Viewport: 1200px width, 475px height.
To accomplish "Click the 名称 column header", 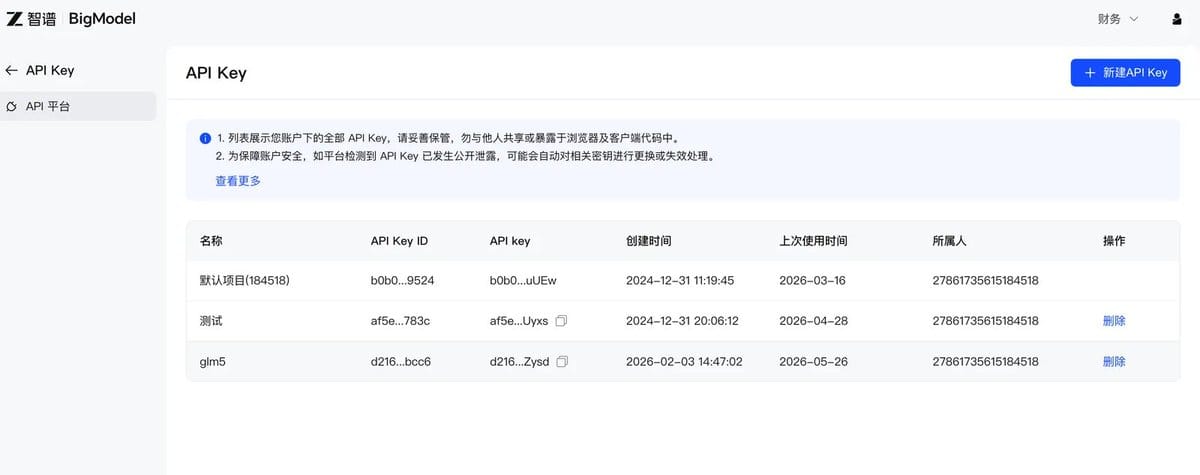I will tap(211, 241).
